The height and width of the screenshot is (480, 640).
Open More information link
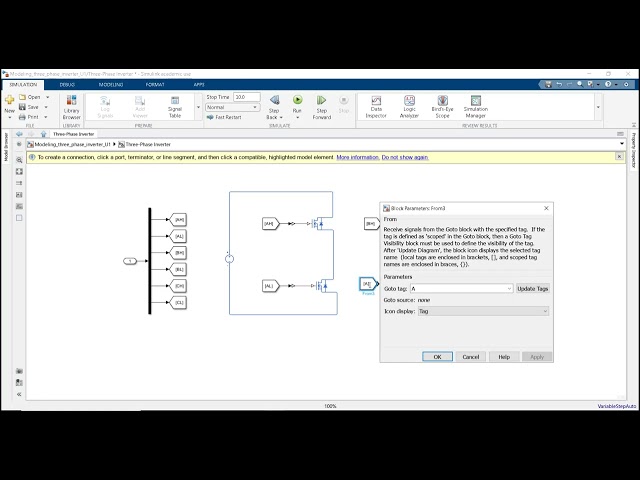point(358,157)
